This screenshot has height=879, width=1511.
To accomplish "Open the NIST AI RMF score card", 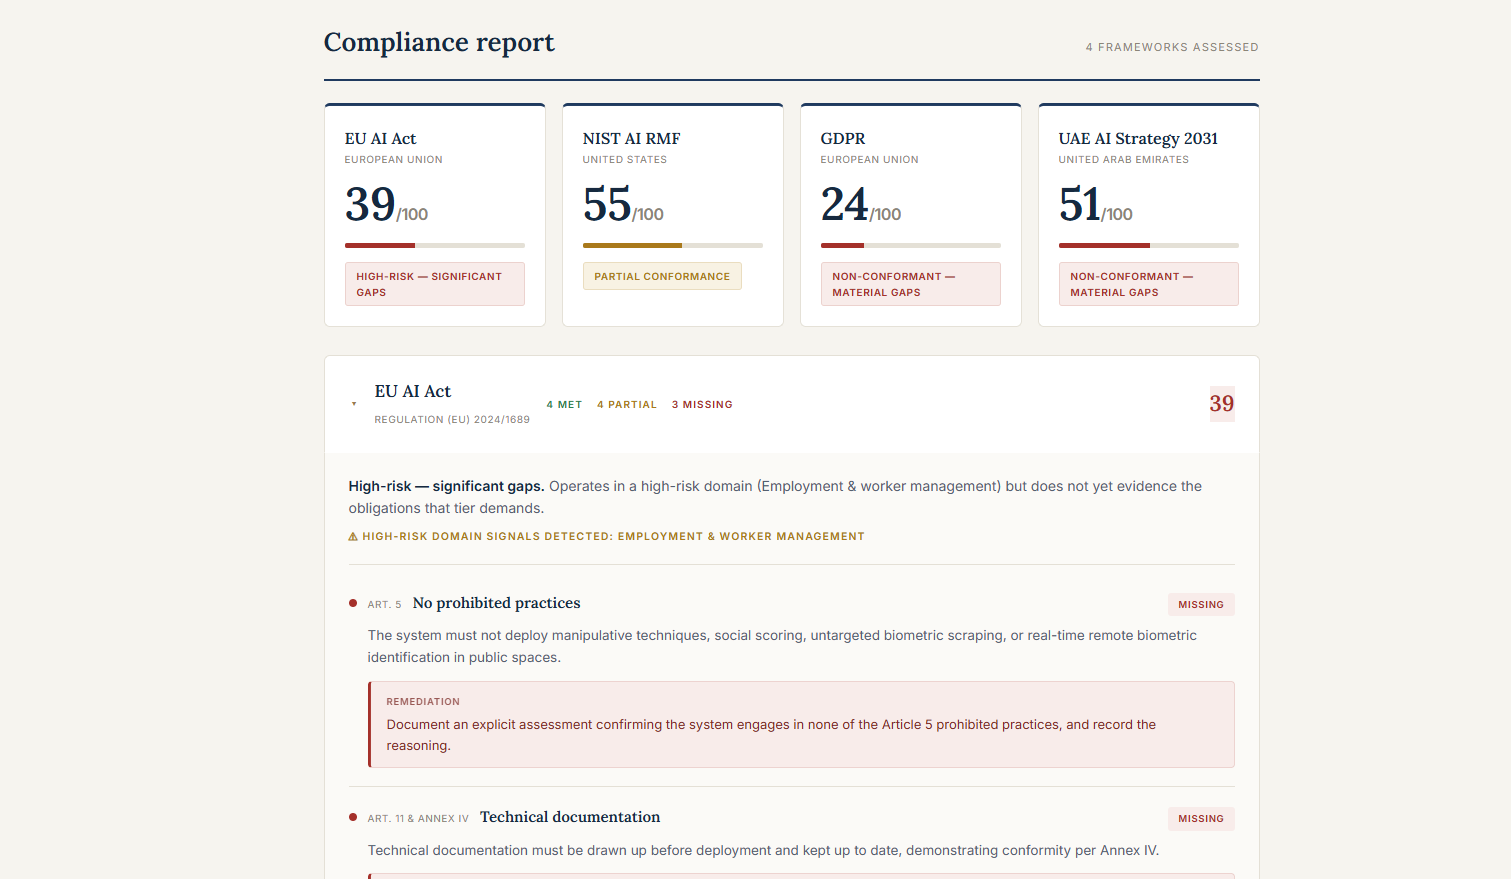I will 673,215.
